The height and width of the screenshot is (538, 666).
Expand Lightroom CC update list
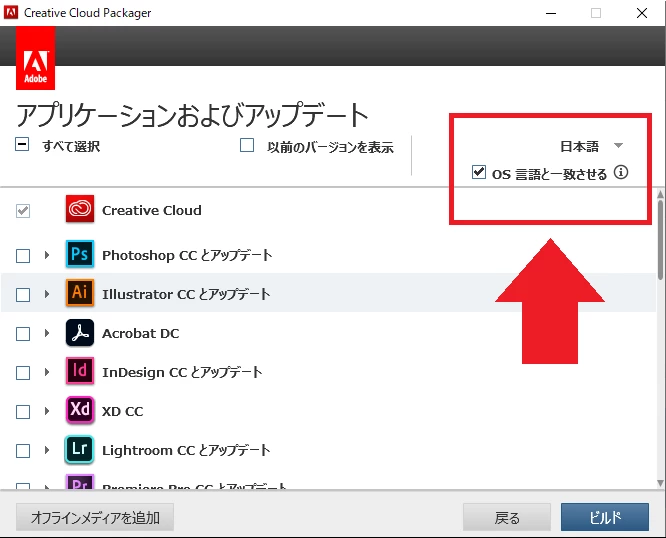coord(47,450)
